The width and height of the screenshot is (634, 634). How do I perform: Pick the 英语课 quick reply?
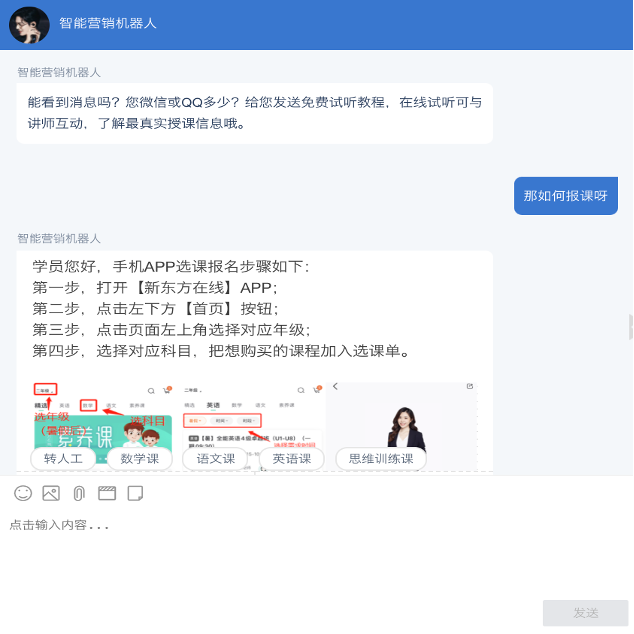click(x=292, y=459)
